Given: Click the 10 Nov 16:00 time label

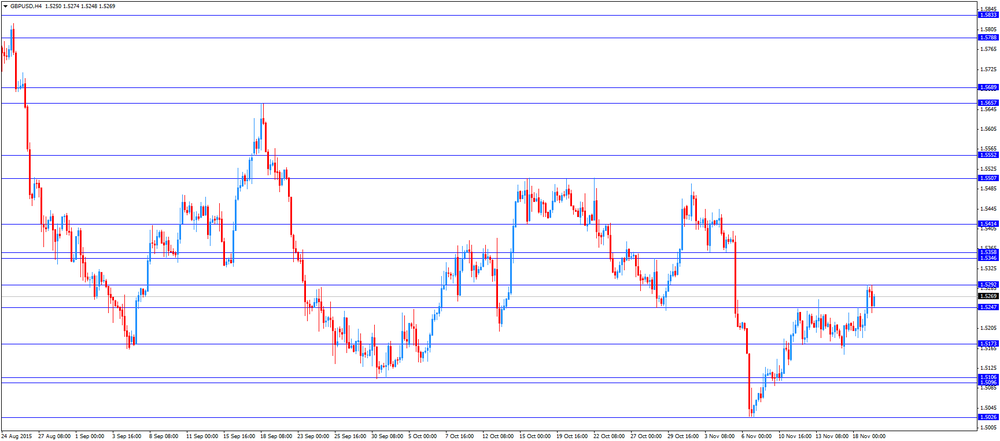Looking at the screenshot, I should click(797, 437).
